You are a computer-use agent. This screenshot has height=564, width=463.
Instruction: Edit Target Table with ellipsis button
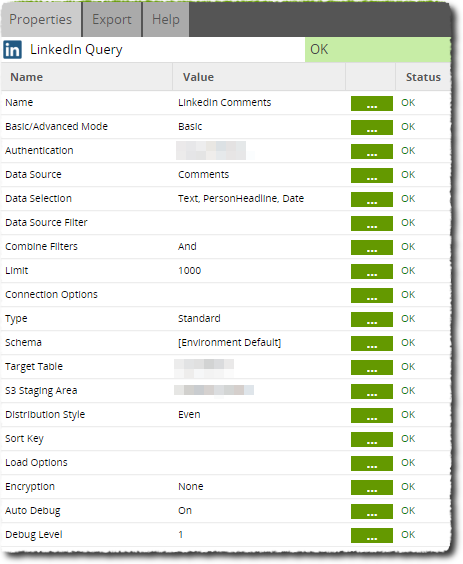[x=372, y=368]
